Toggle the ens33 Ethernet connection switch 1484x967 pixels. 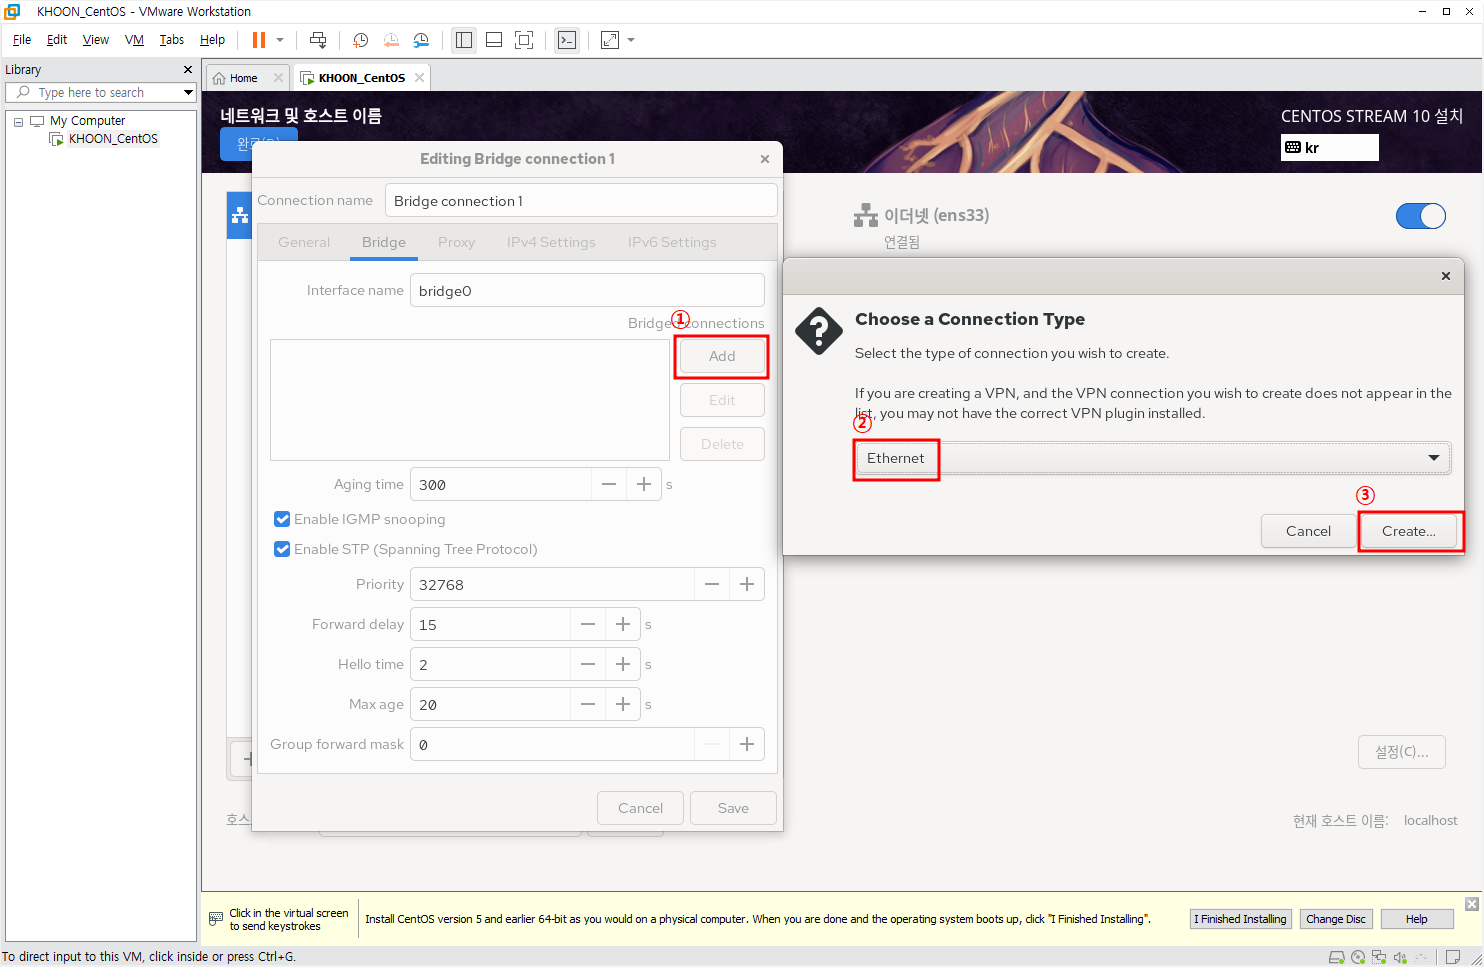1421,216
